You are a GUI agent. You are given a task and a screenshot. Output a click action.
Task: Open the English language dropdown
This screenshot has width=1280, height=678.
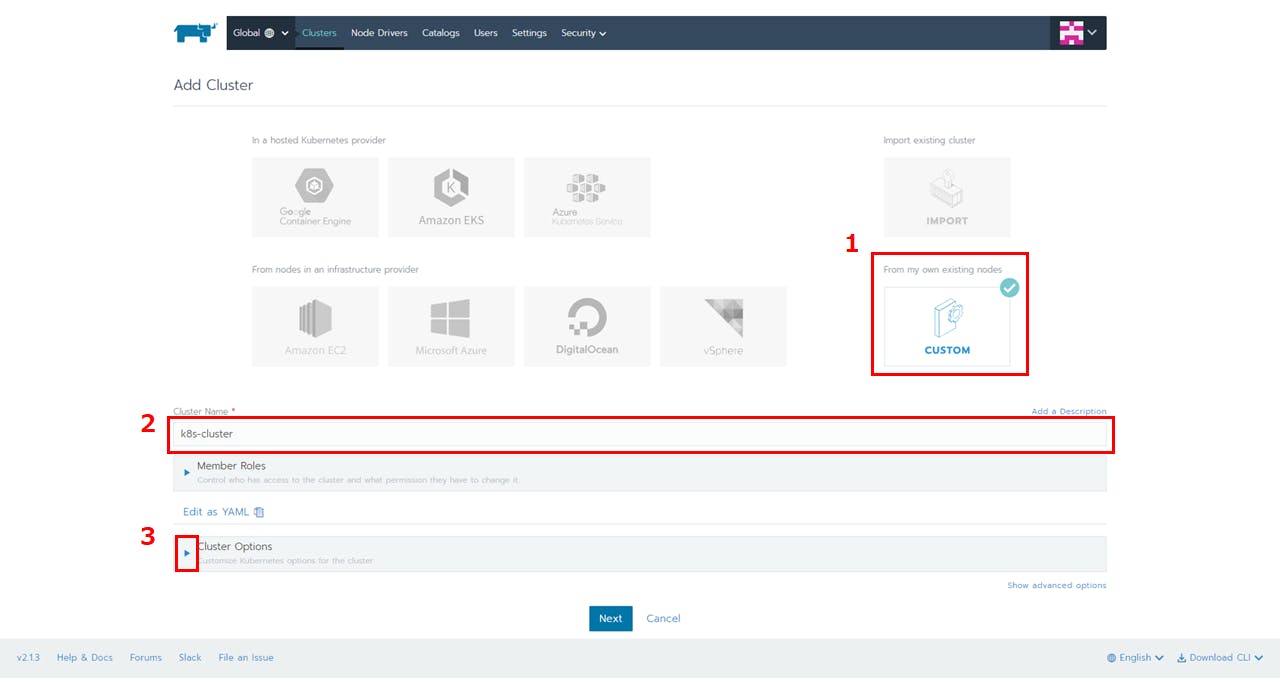tap(1135, 657)
